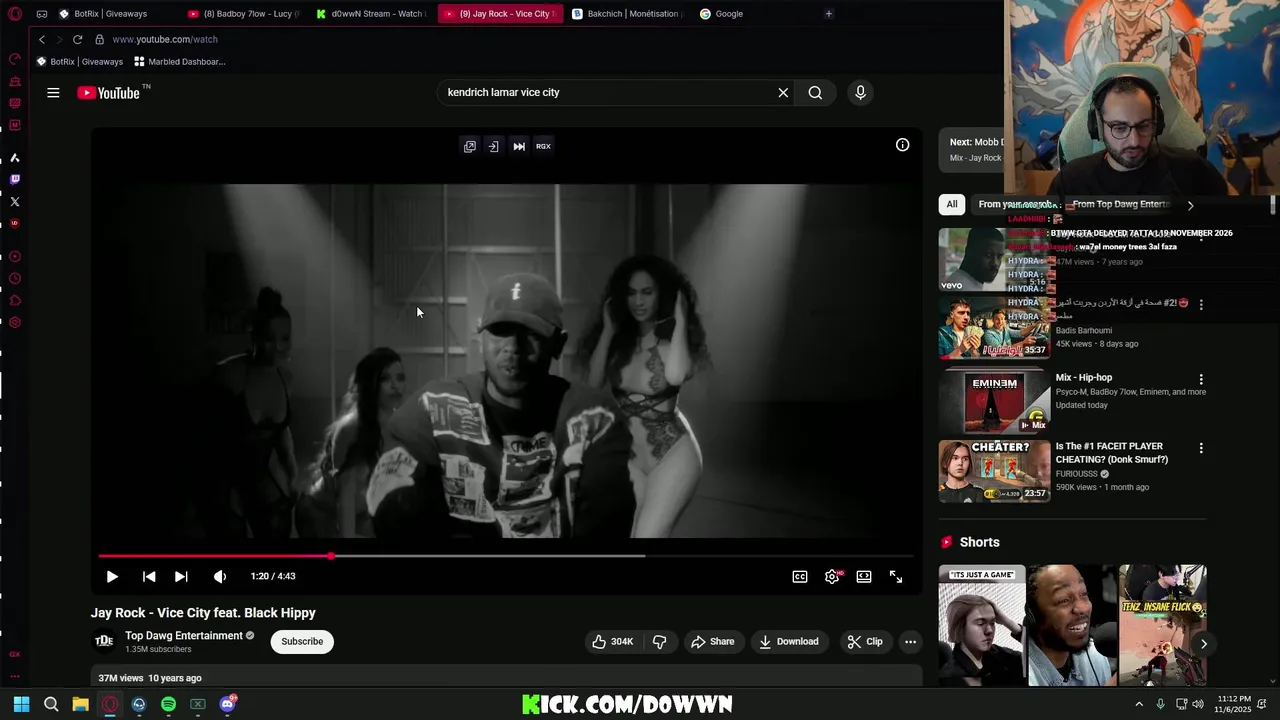
Task: Toggle closed captions
Action: (800, 577)
